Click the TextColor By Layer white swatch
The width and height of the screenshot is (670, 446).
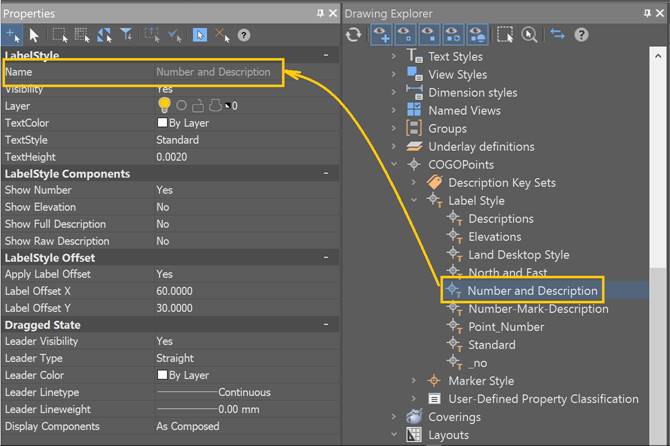pyautogui.click(x=162, y=123)
